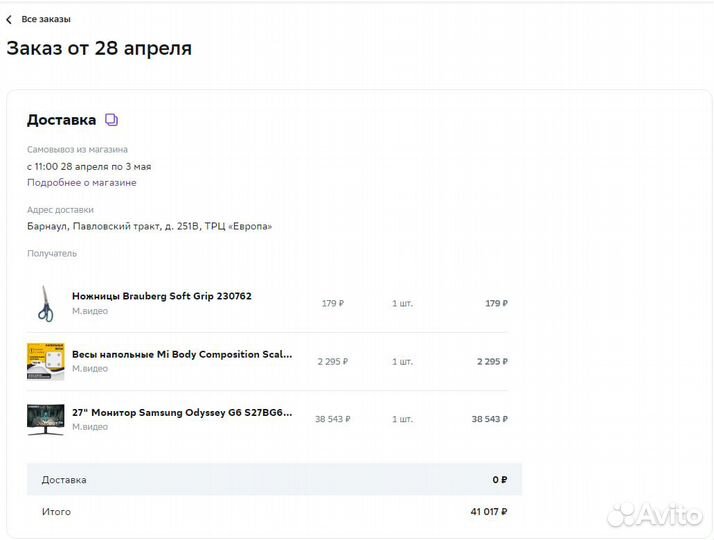Click the Samsung monitor thumbnail image

(x=45, y=419)
